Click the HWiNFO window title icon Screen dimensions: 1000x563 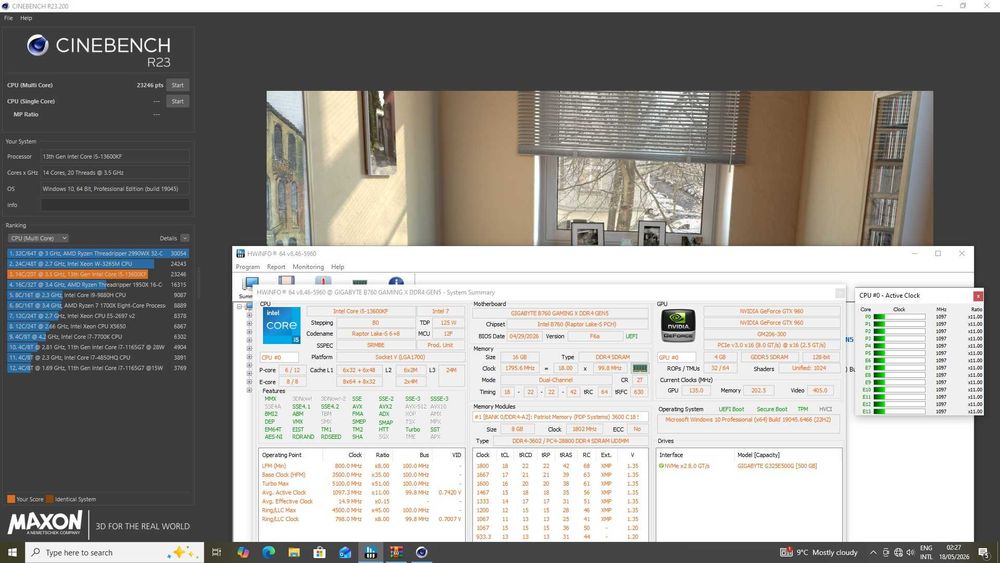240,254
